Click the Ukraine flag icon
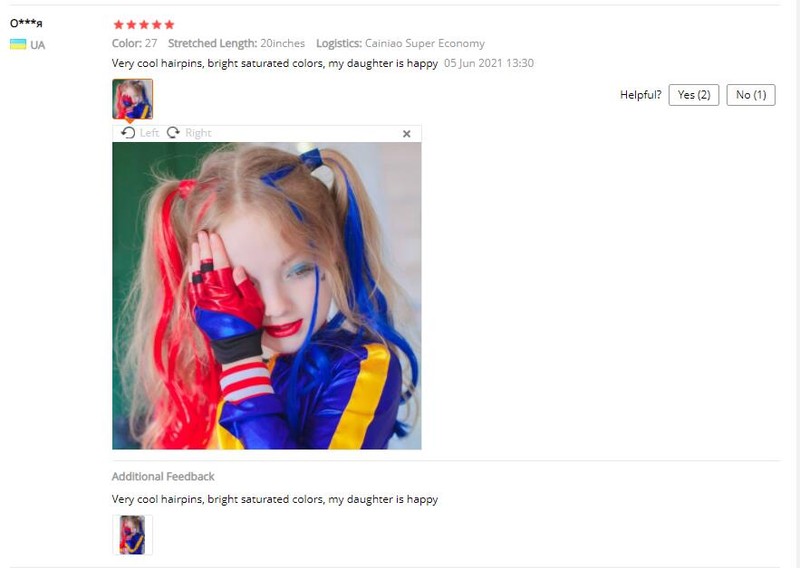Screen dimensions: 800x568 point(18,44)
